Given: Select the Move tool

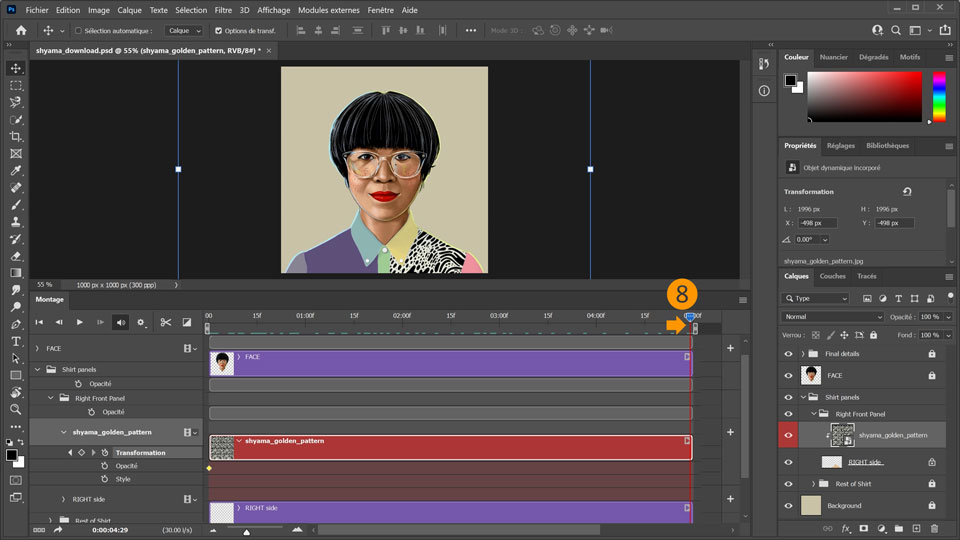Looking at the screenshot, I should (16, 68).
